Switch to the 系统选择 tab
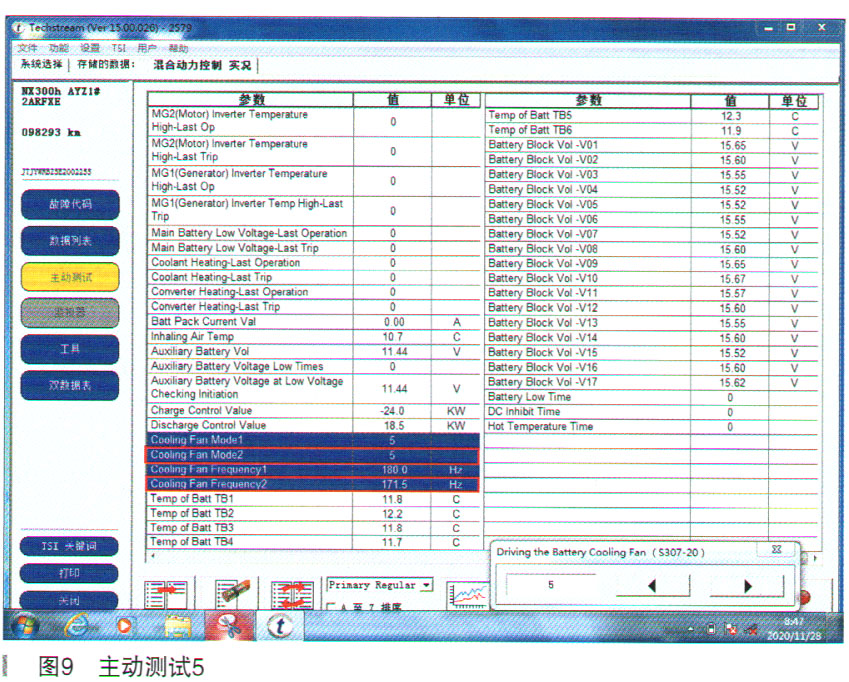The height and width of the screenshot is (682, 849). pos(42,64)
